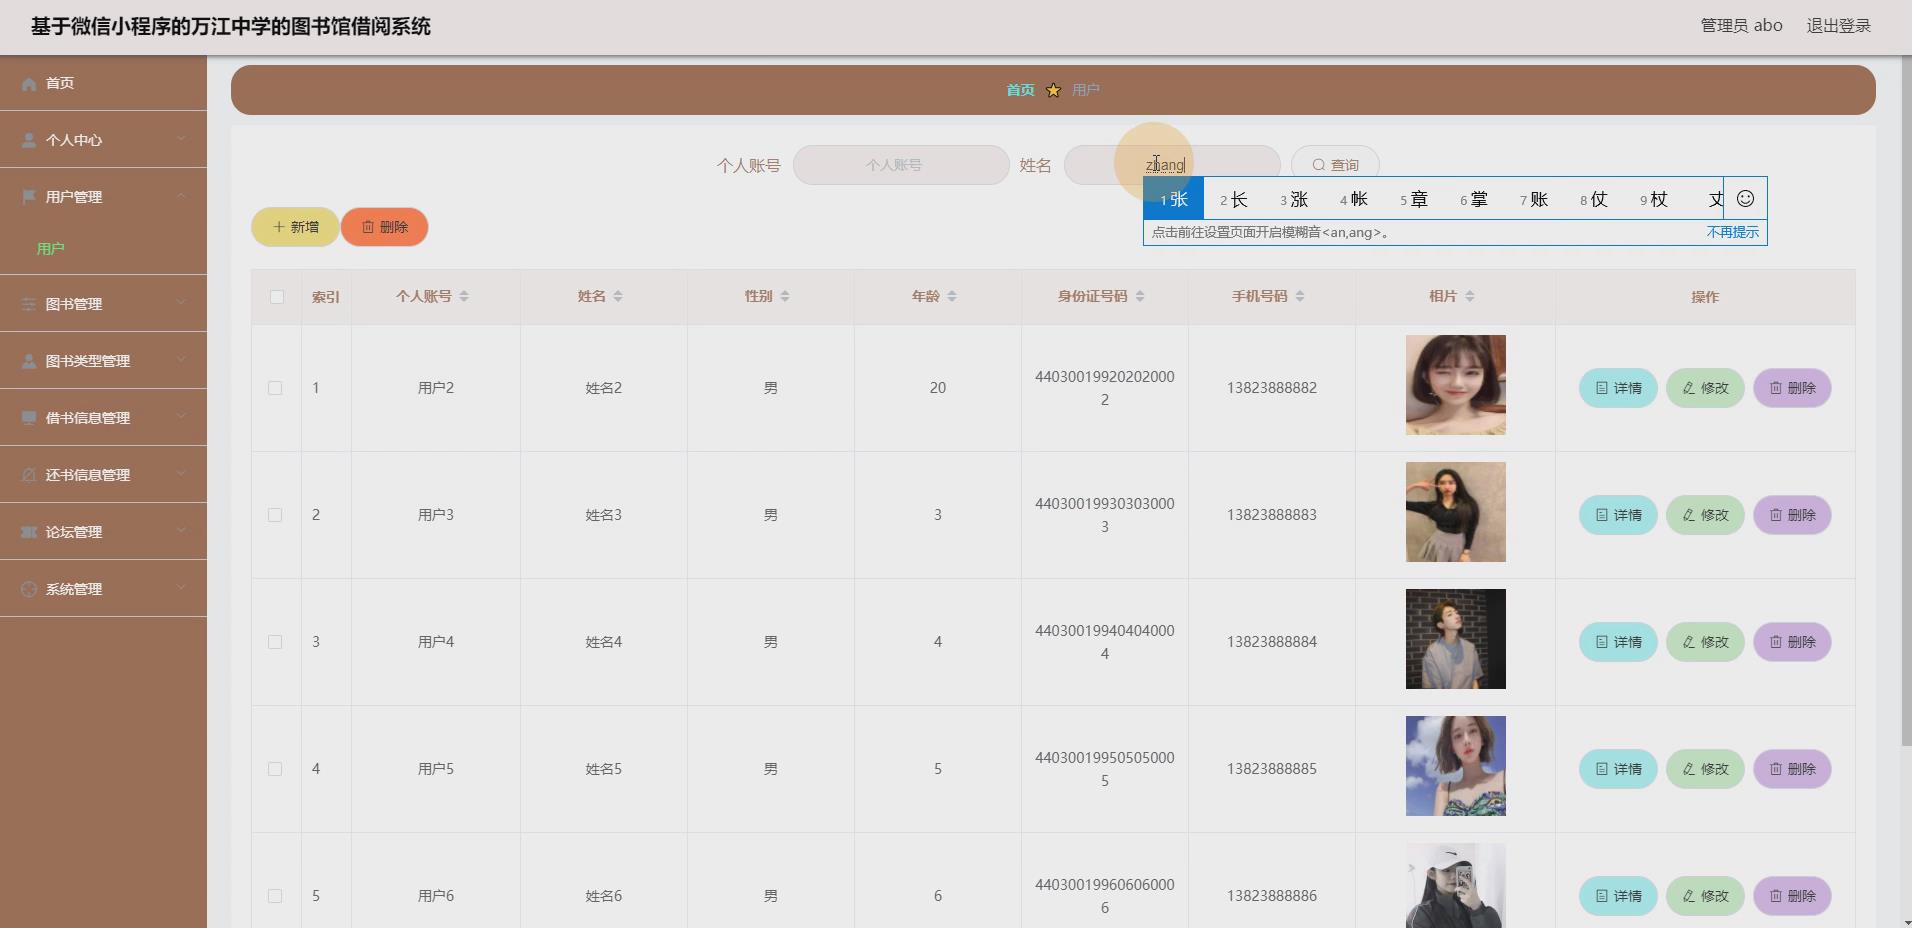Expand the 图书类型管理 menu chevron

tap(181, 360)
